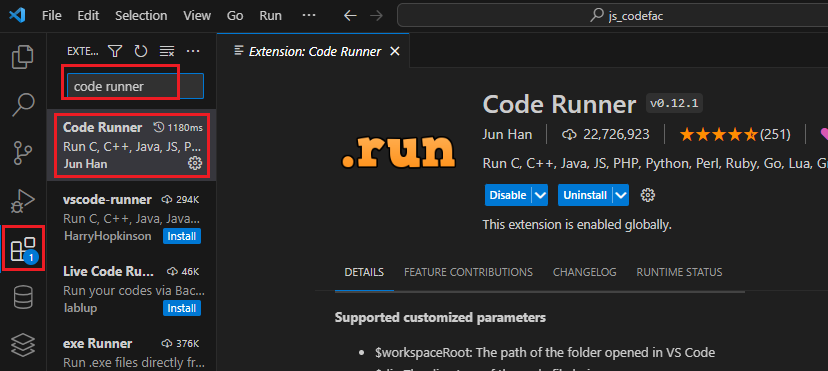Click the HarryHopkinson publisher name

click(x=108, y=236)
